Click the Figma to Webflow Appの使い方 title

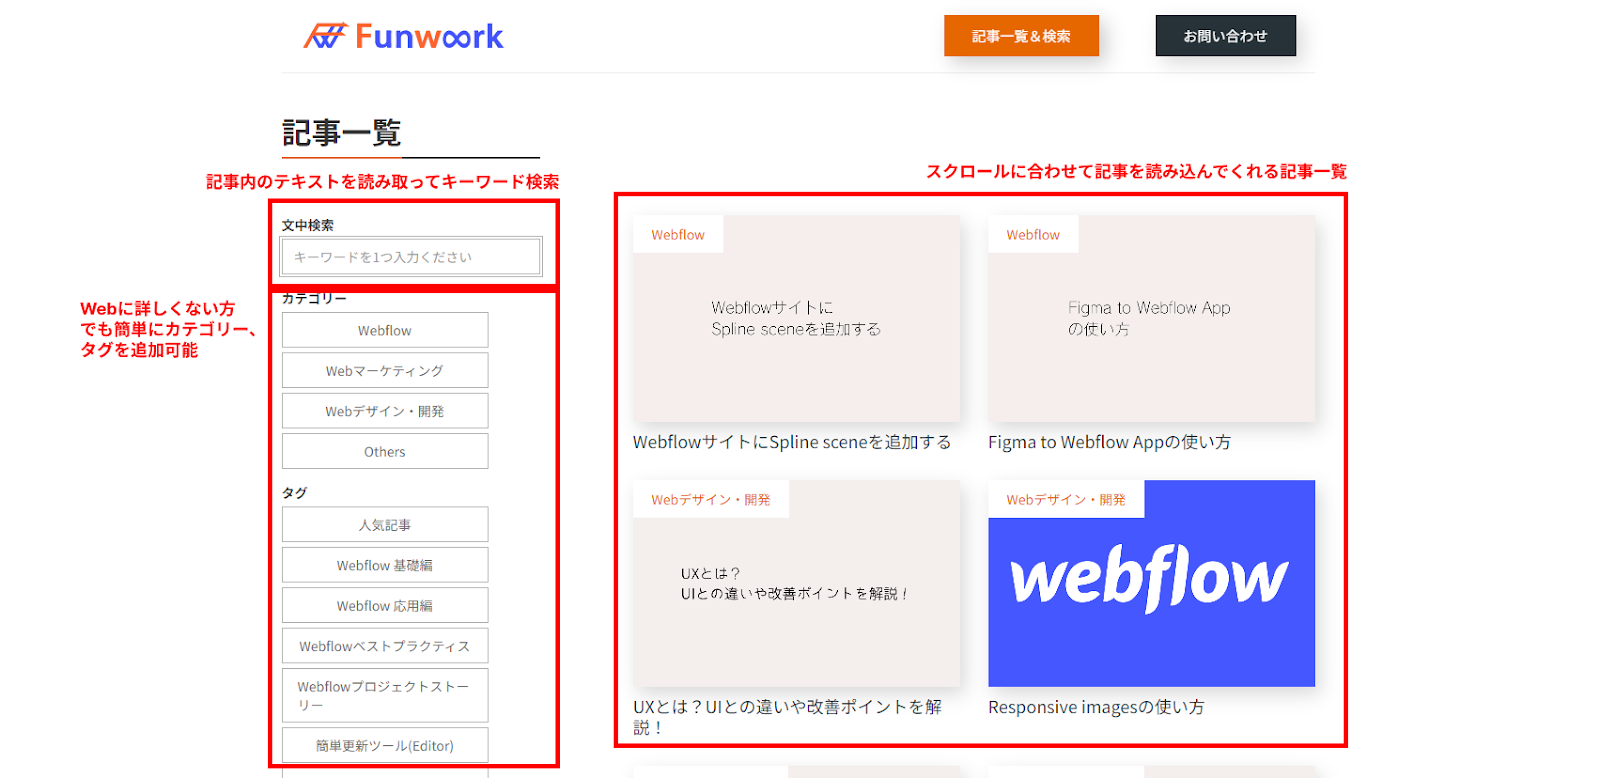click(1109, 442)
